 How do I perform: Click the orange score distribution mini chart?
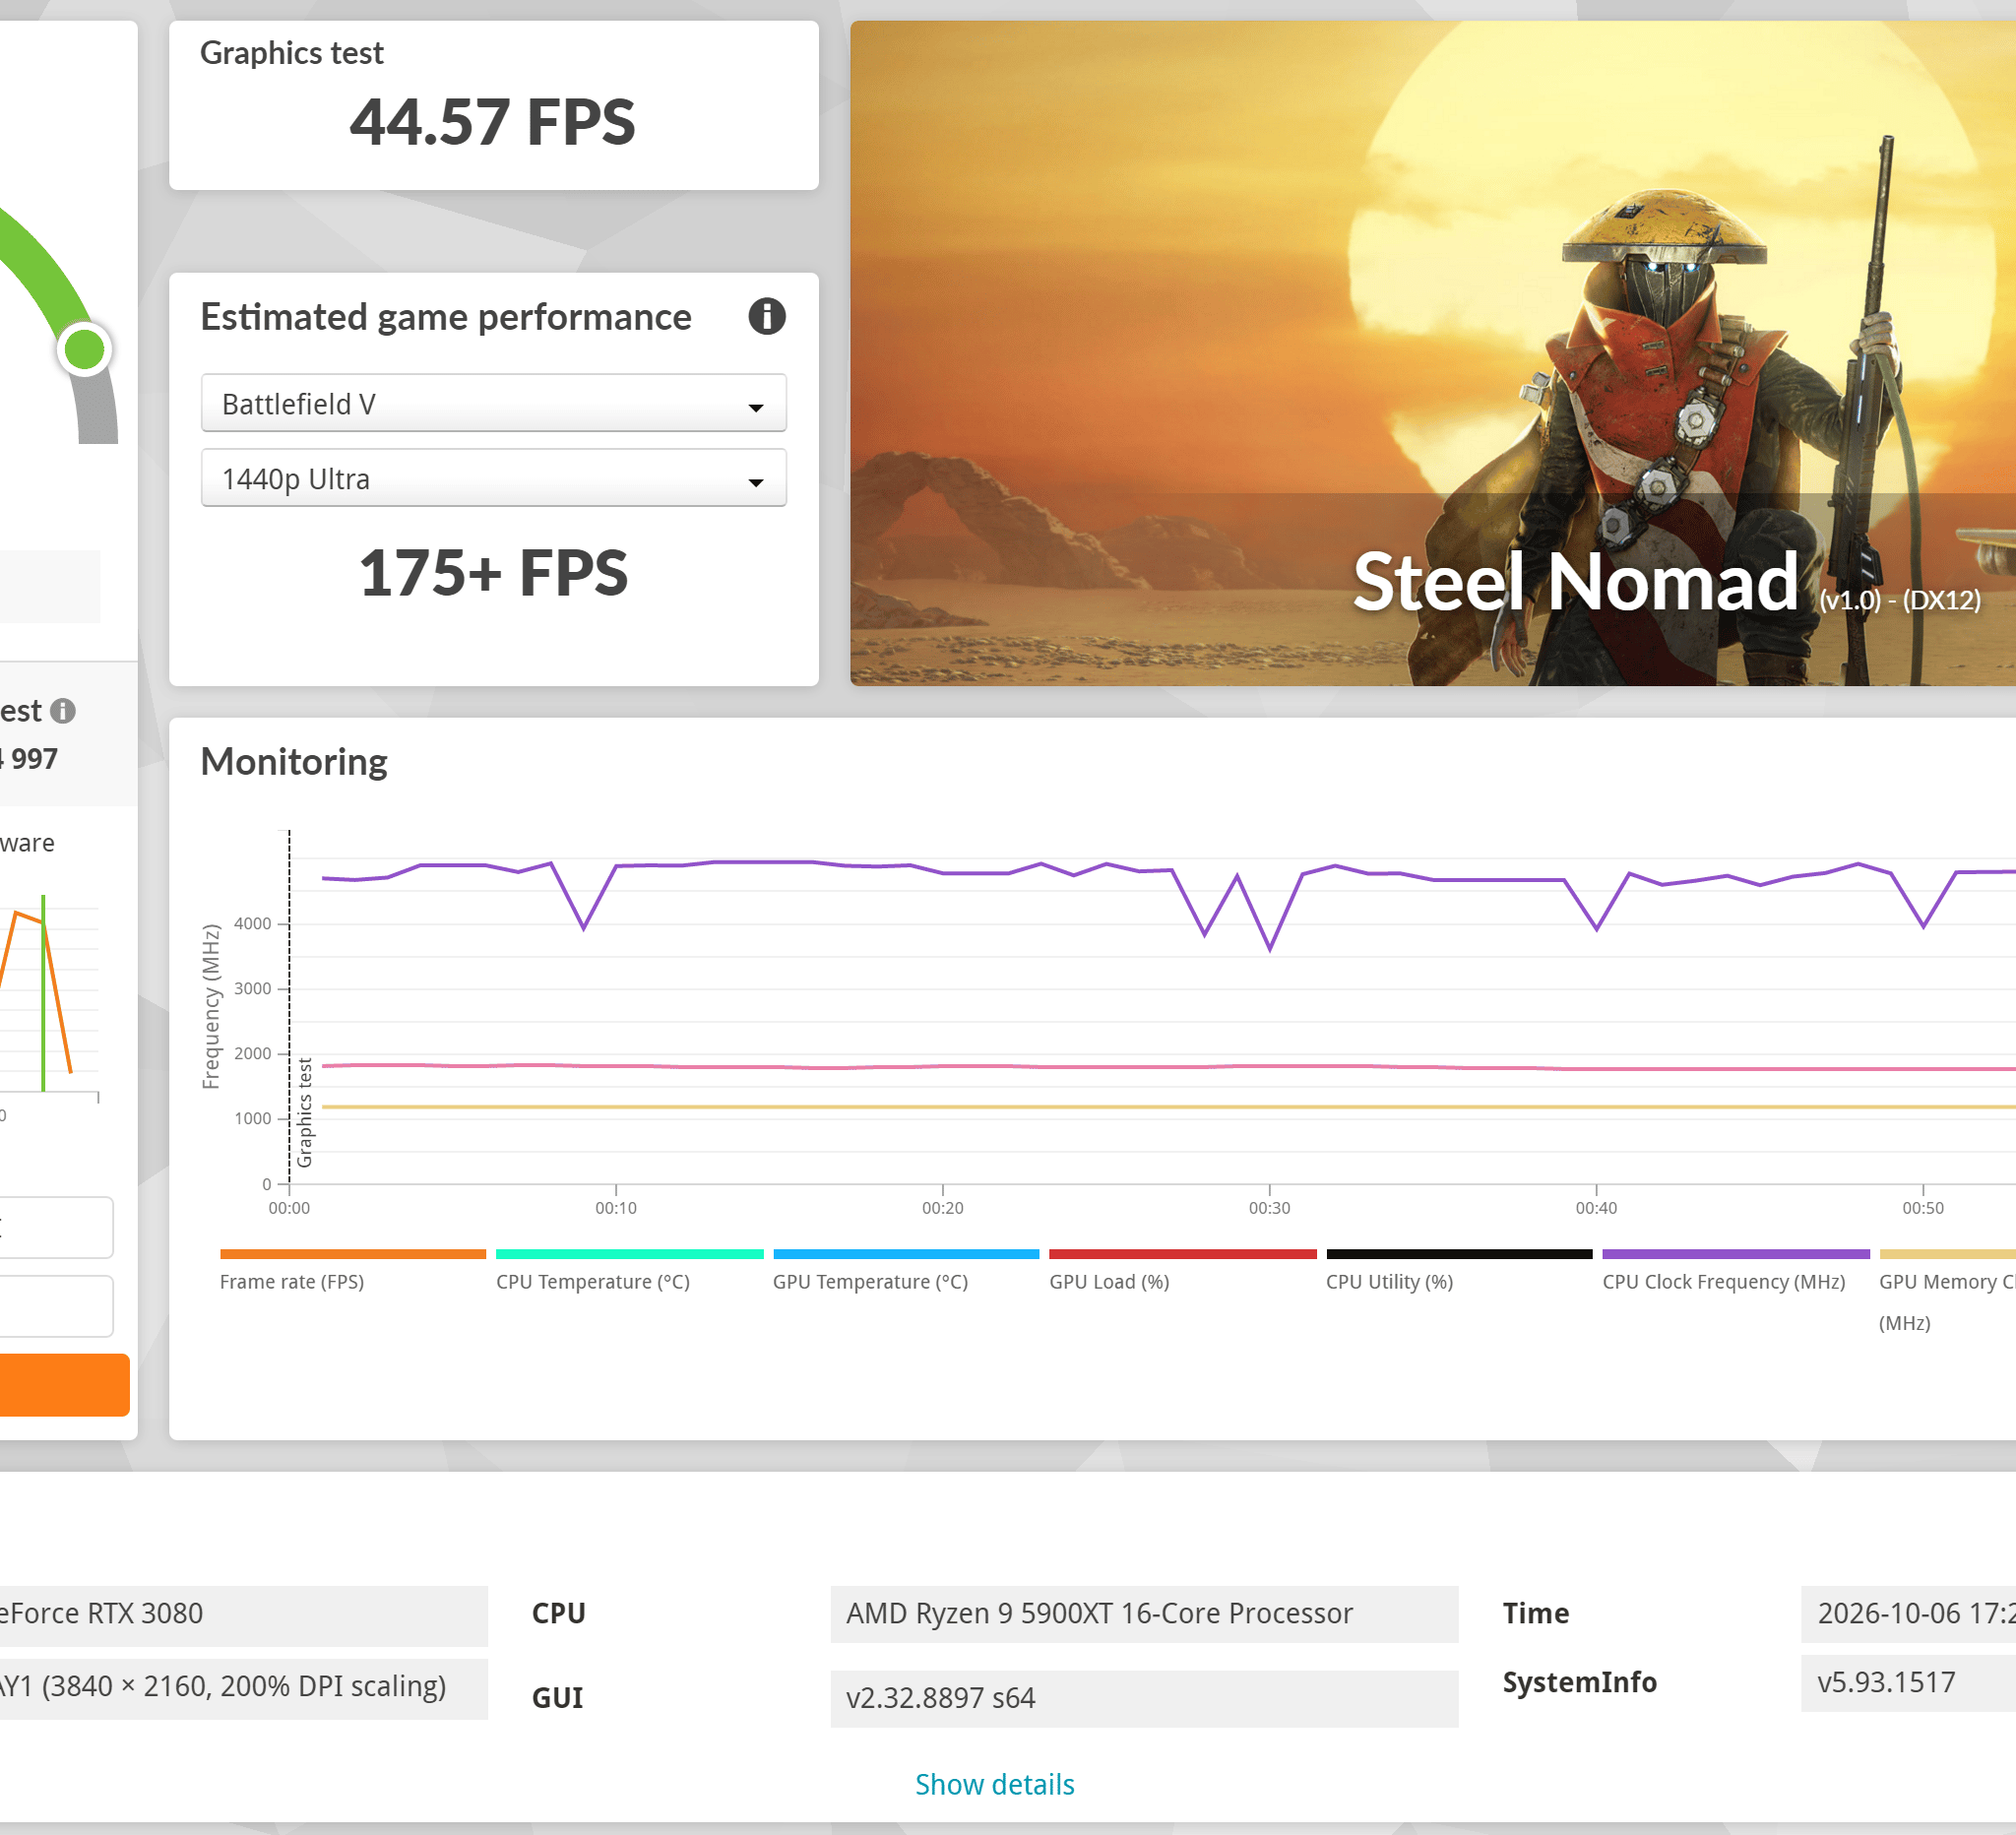pos(49,995)
